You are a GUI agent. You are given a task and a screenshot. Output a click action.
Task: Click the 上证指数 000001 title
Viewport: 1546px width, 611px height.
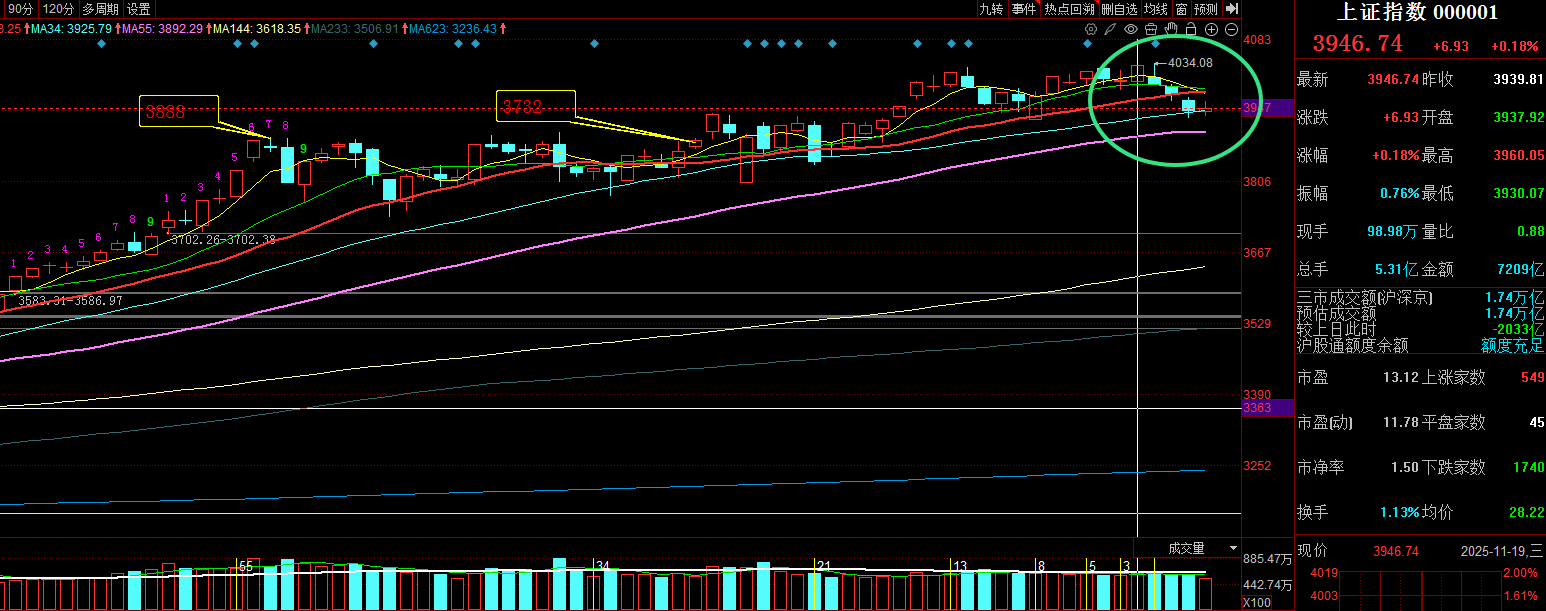1418,12
